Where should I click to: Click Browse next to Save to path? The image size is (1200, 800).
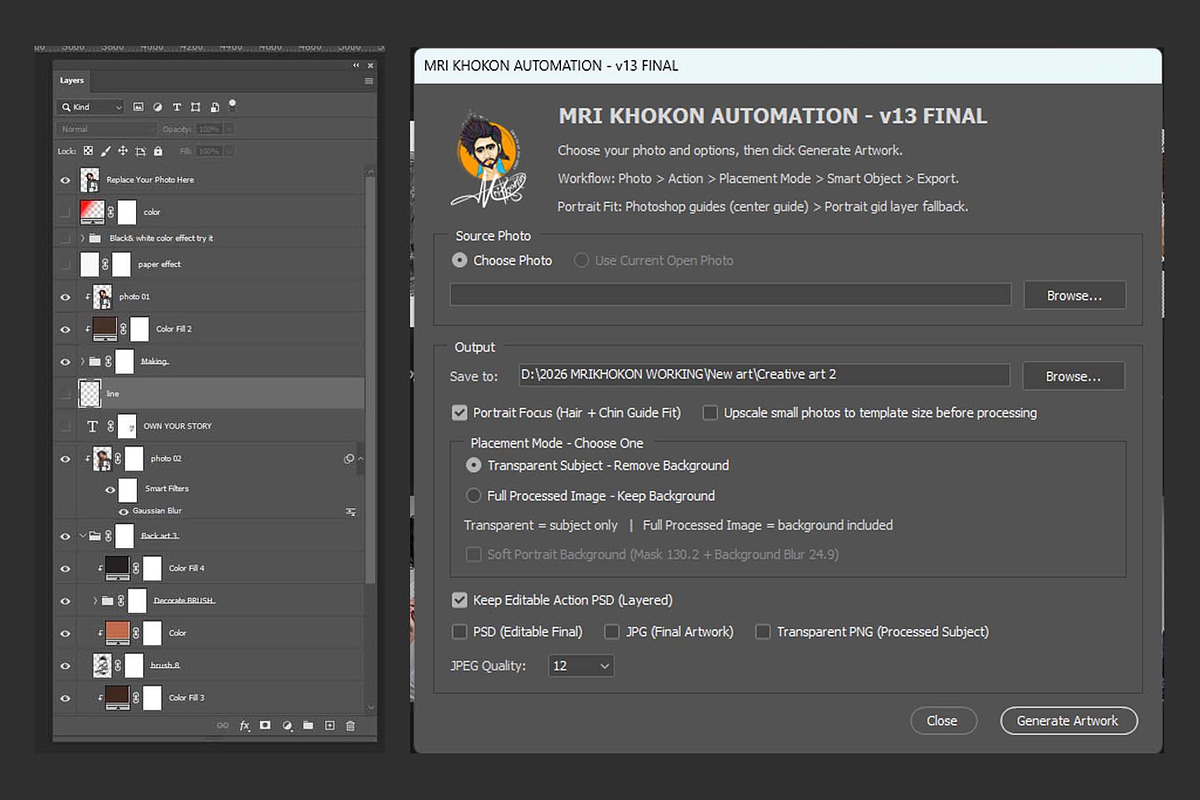(1073, 376)
